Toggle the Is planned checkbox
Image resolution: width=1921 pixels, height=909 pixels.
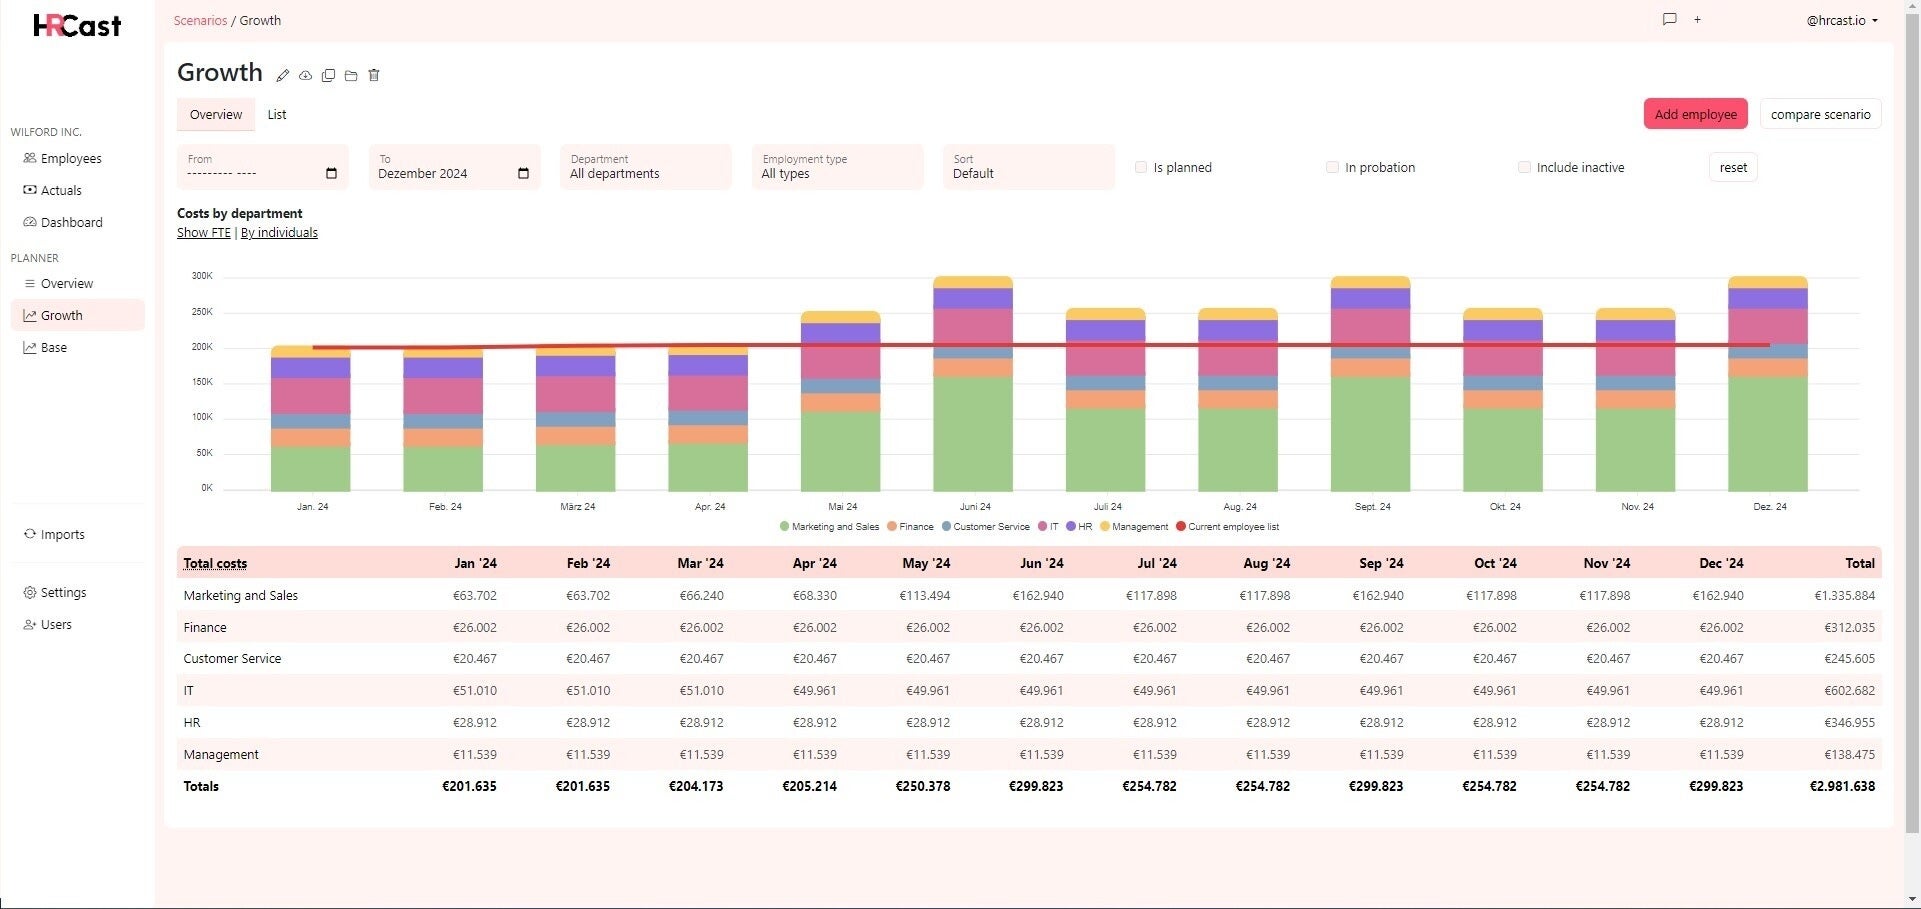point(1141,167)
